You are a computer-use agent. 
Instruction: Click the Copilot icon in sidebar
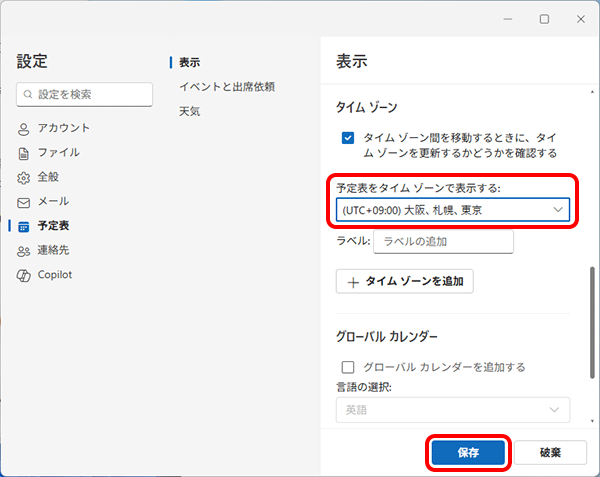pos(24,275)
